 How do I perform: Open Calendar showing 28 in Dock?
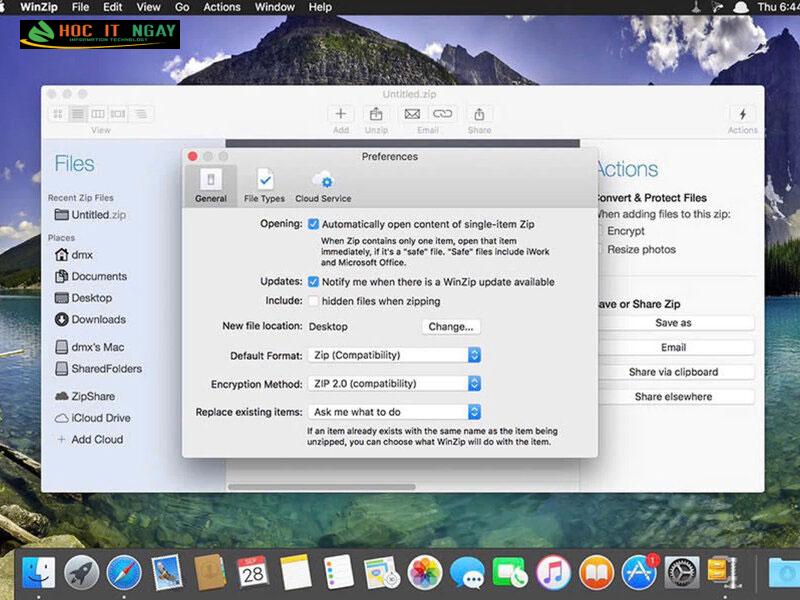[252, 572]
